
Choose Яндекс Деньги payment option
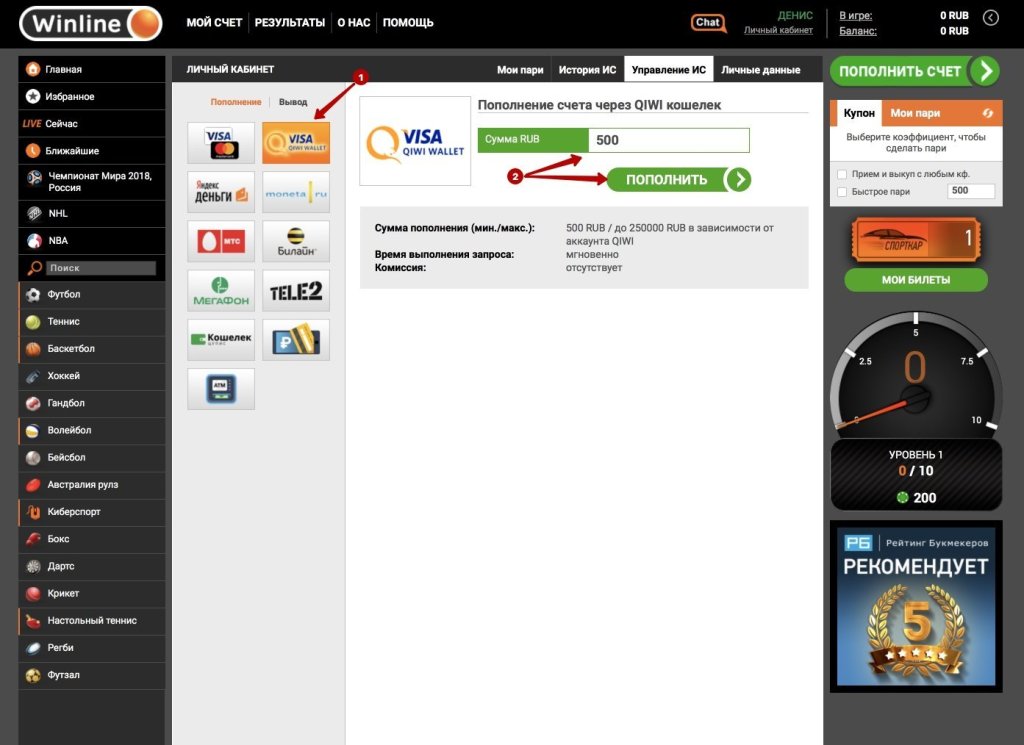coord(221,192)
